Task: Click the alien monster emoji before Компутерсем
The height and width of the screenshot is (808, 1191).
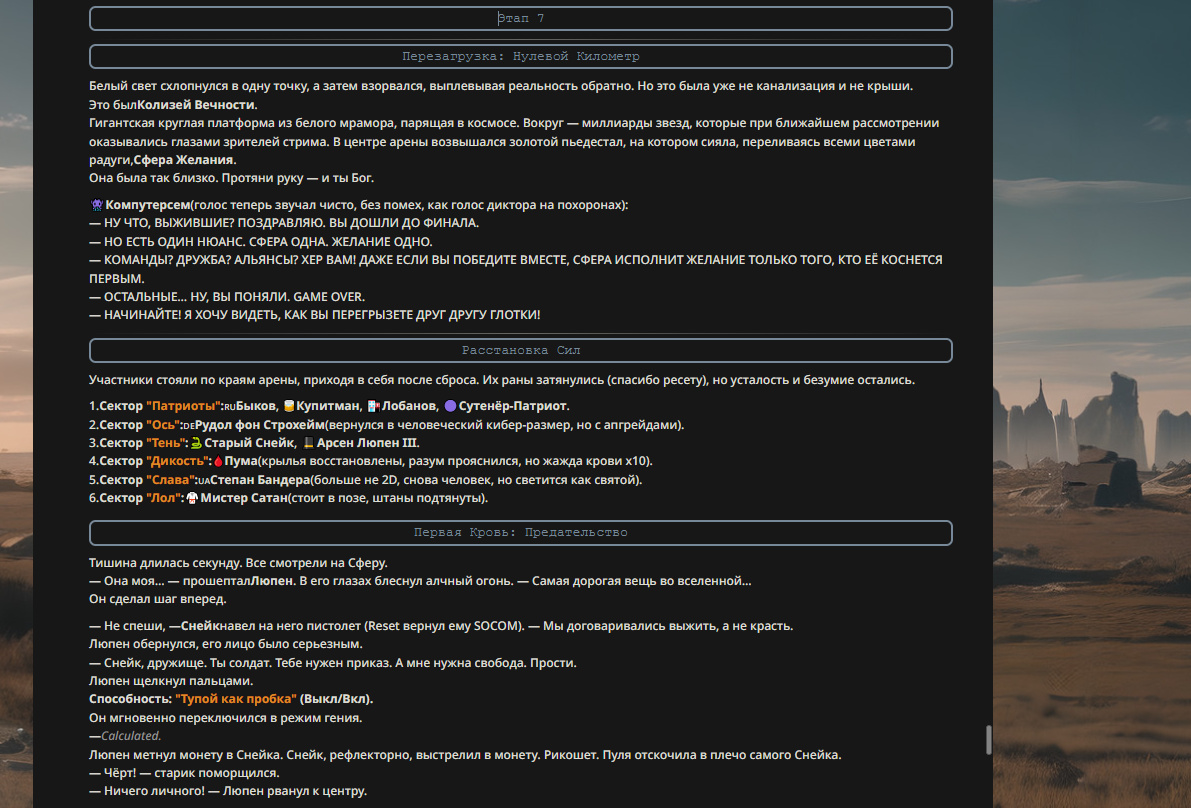Action: pos(96,205)
